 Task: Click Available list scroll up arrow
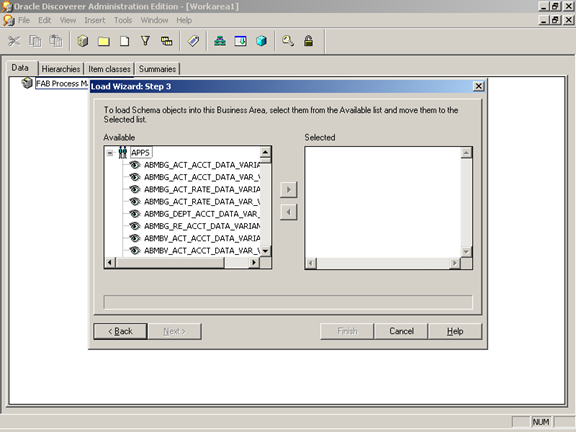265,152
